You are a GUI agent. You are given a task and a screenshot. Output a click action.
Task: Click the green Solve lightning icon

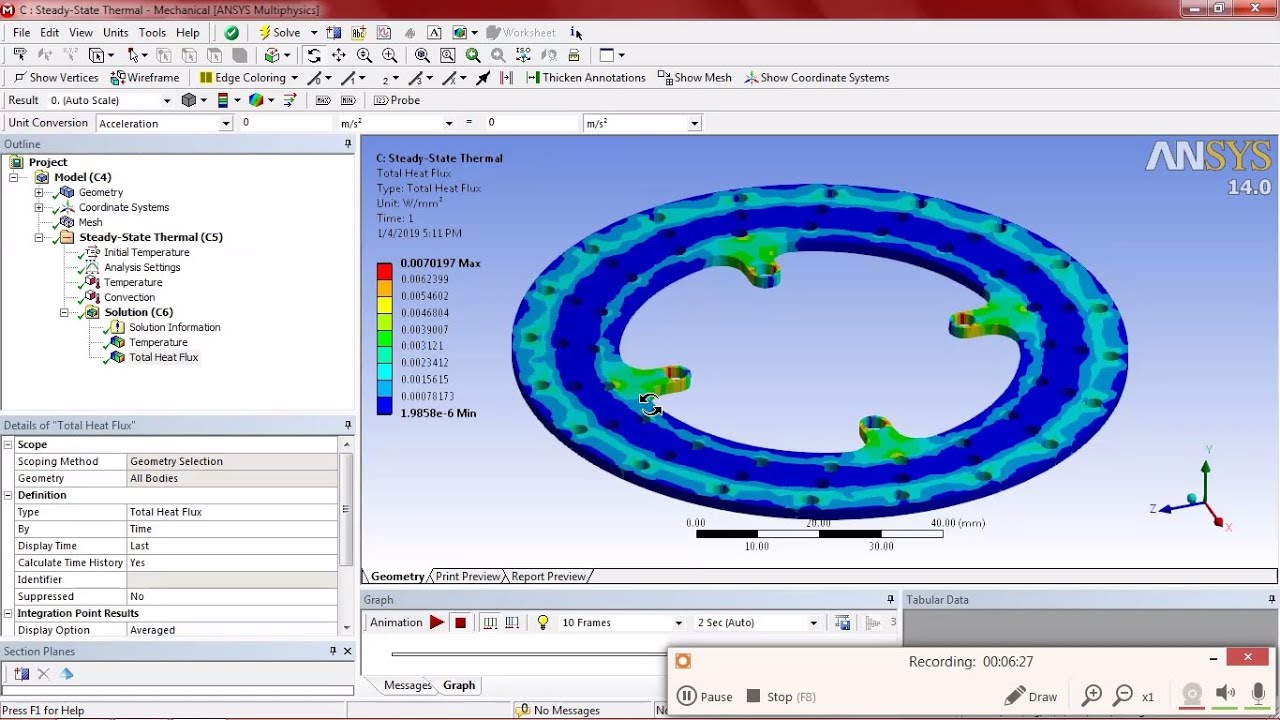pyautogui.click(x=265, y=33)
